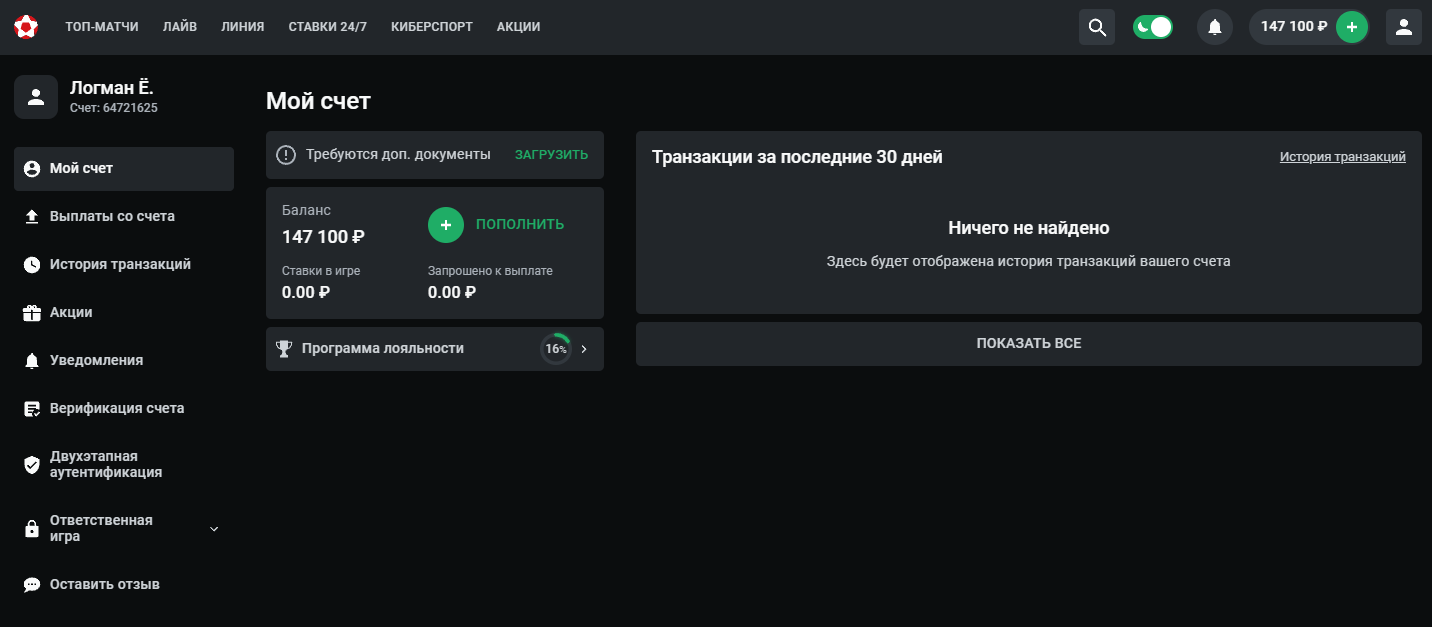The height and width of the screenshot is (627, 1432).
Task: Open notifications bell in top bar
Action: [1214, 27]
